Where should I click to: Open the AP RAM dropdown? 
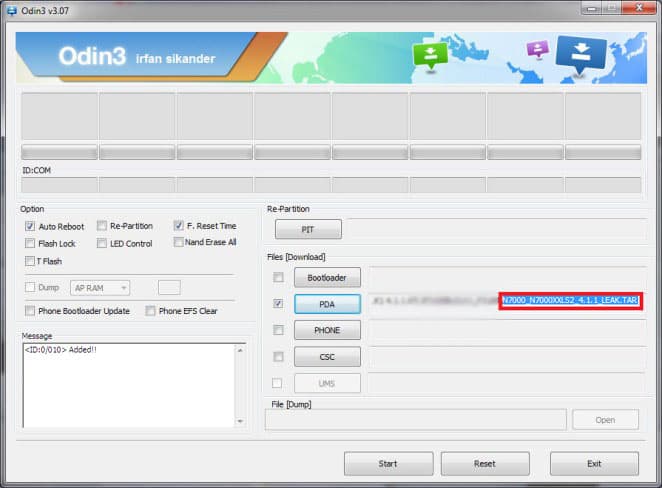100,288
